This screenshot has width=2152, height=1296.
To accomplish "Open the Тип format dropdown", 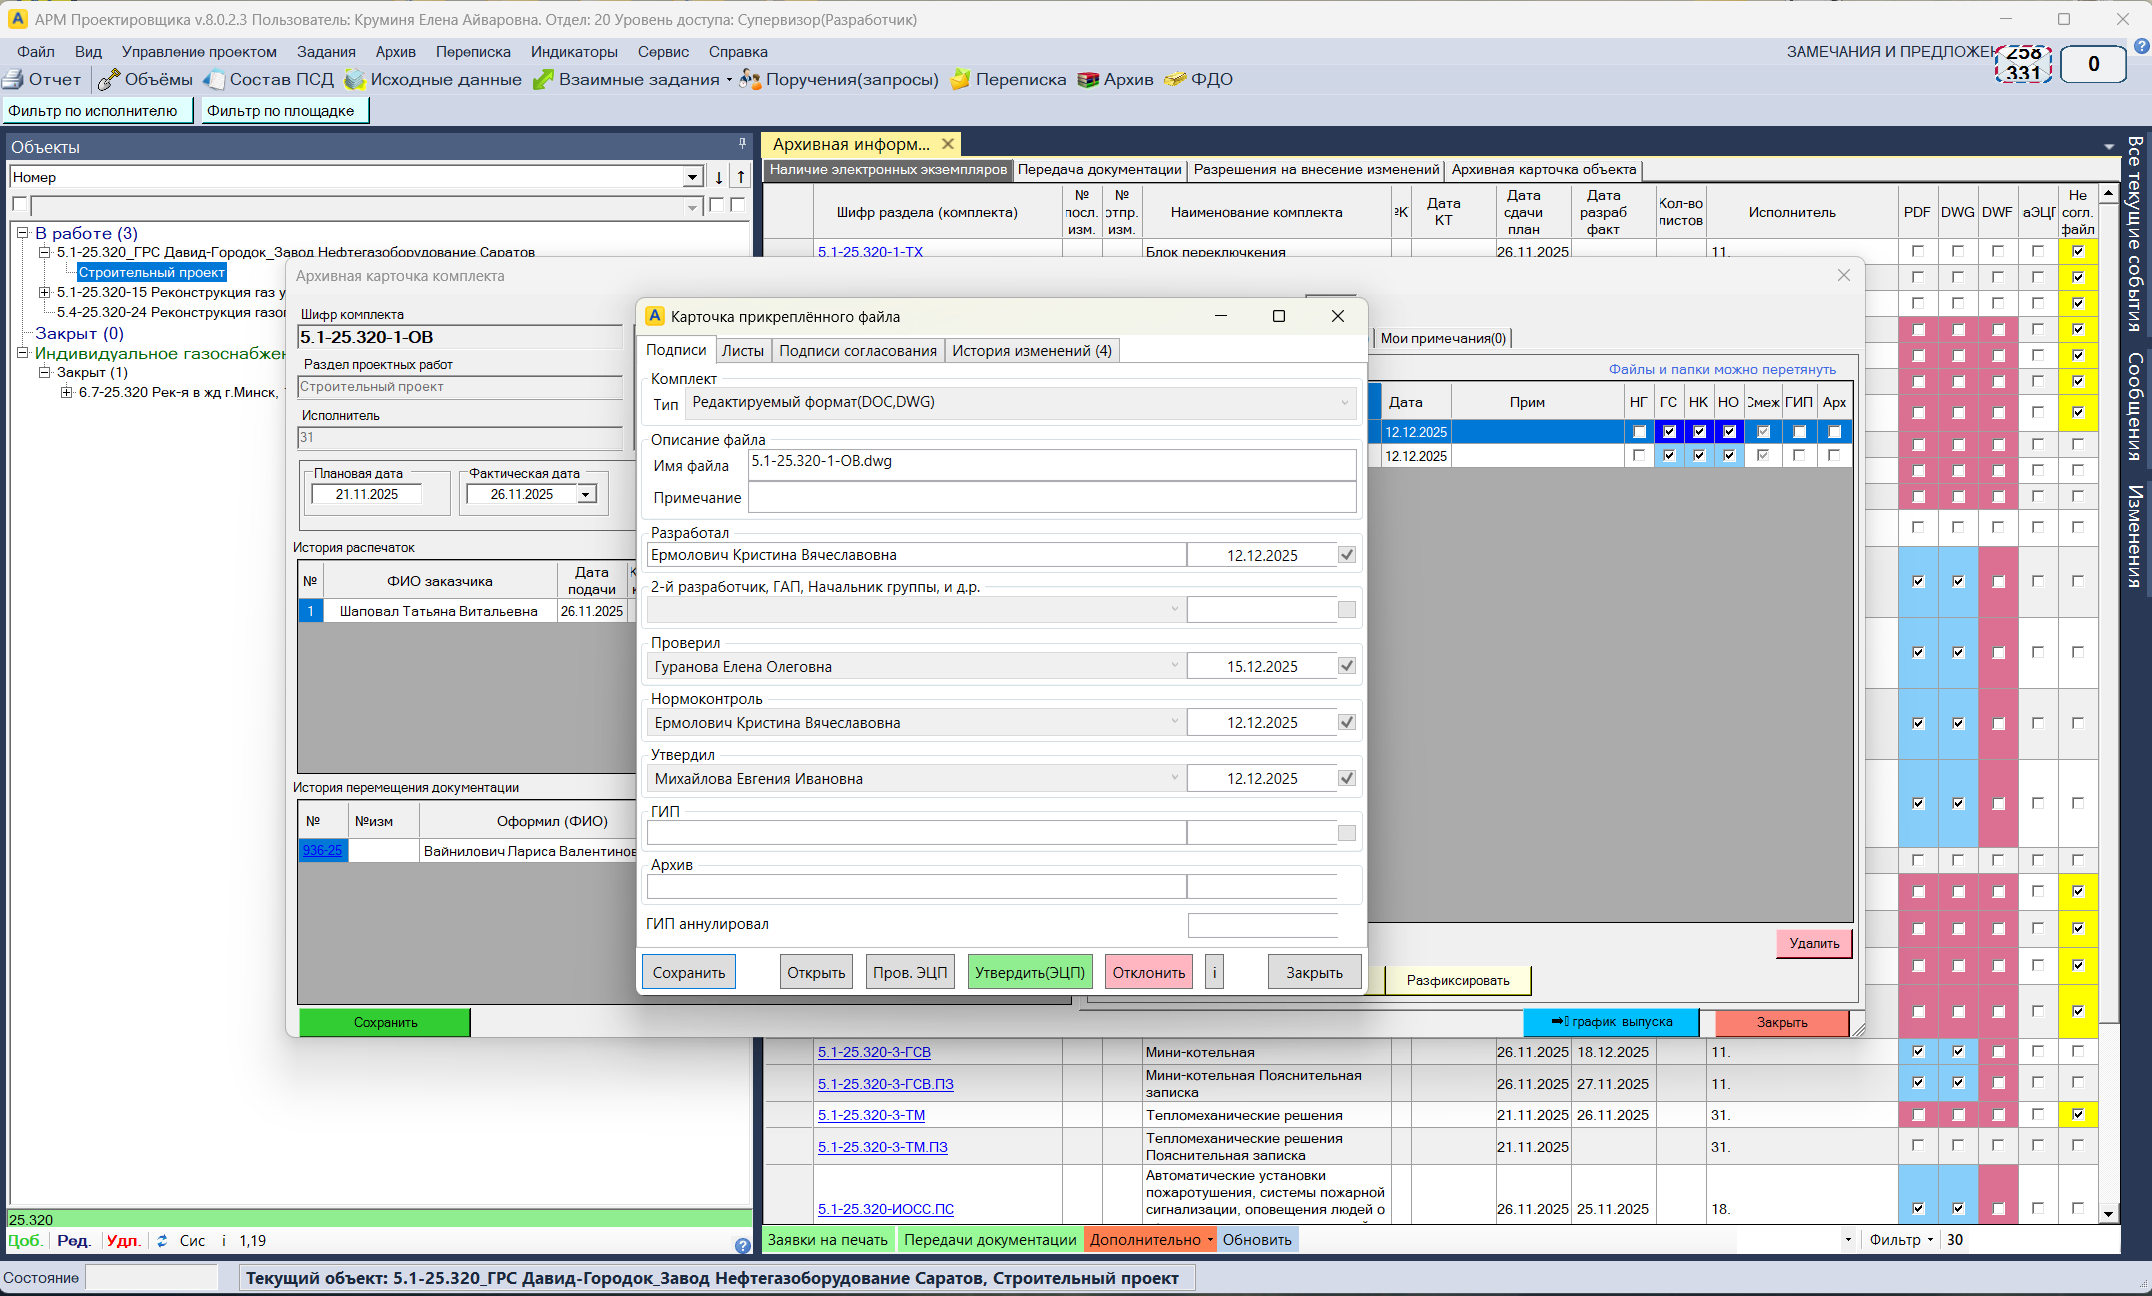I will coord(1344,403).
